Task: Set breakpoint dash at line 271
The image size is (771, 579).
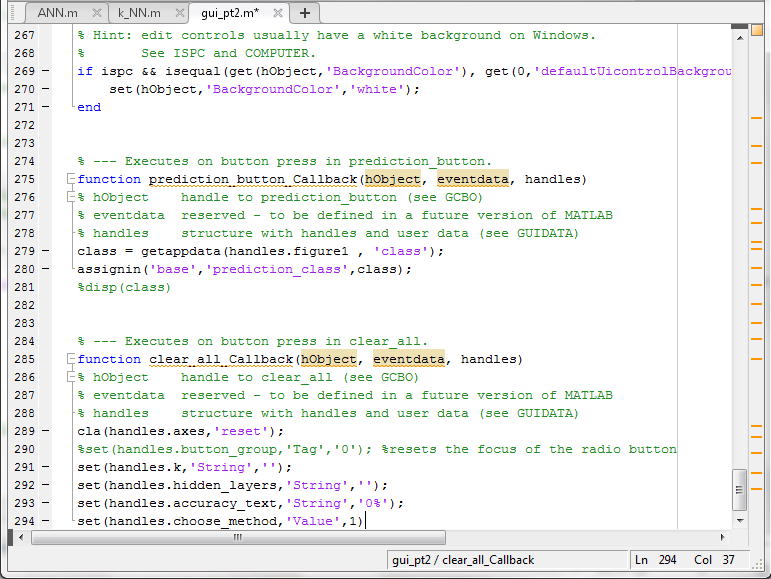Action: 45,107
